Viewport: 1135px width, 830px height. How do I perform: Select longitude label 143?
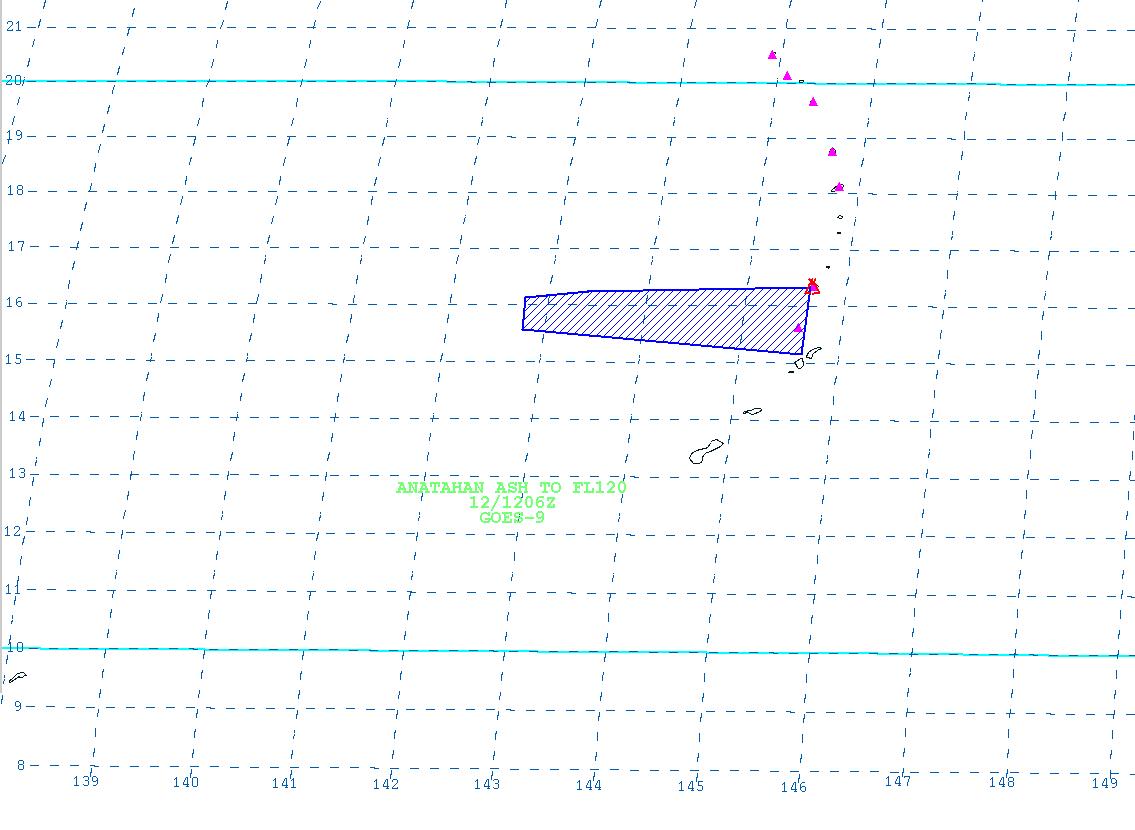click(x=486, y=784)
